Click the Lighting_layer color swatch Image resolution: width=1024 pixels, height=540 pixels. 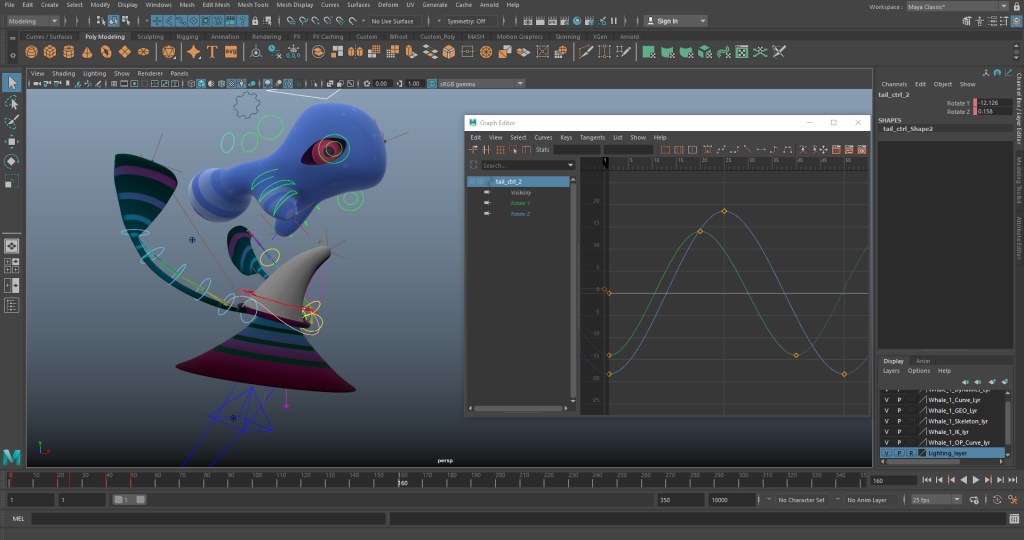[922, 453]
